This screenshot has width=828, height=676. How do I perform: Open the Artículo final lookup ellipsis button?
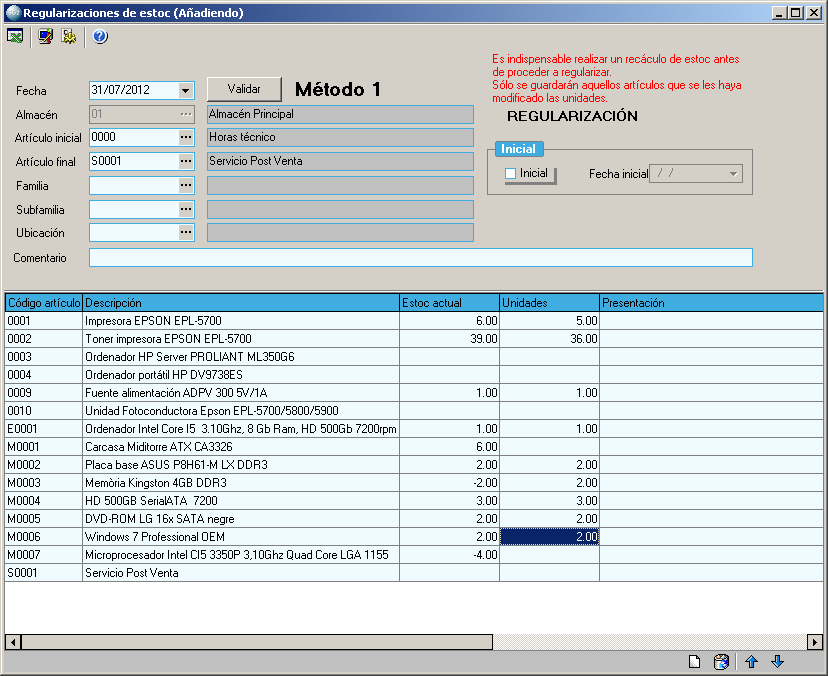click(186, 161)
